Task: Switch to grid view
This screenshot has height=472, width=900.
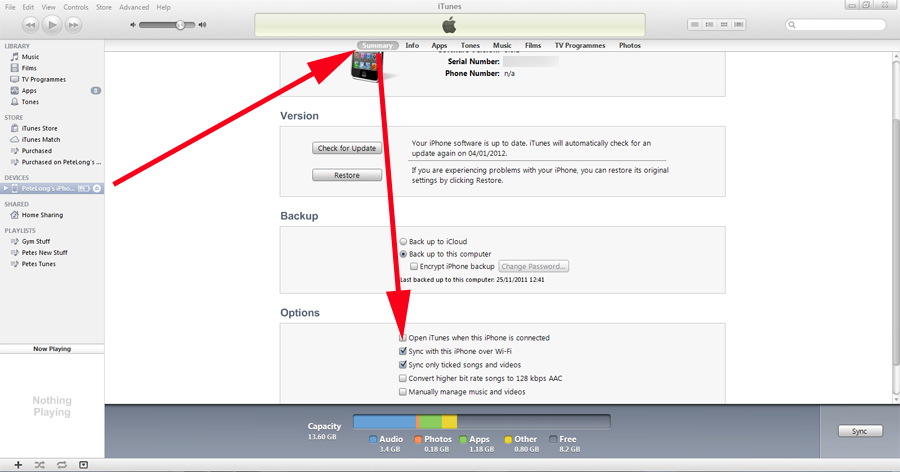Action: click(x=724, y=25)
